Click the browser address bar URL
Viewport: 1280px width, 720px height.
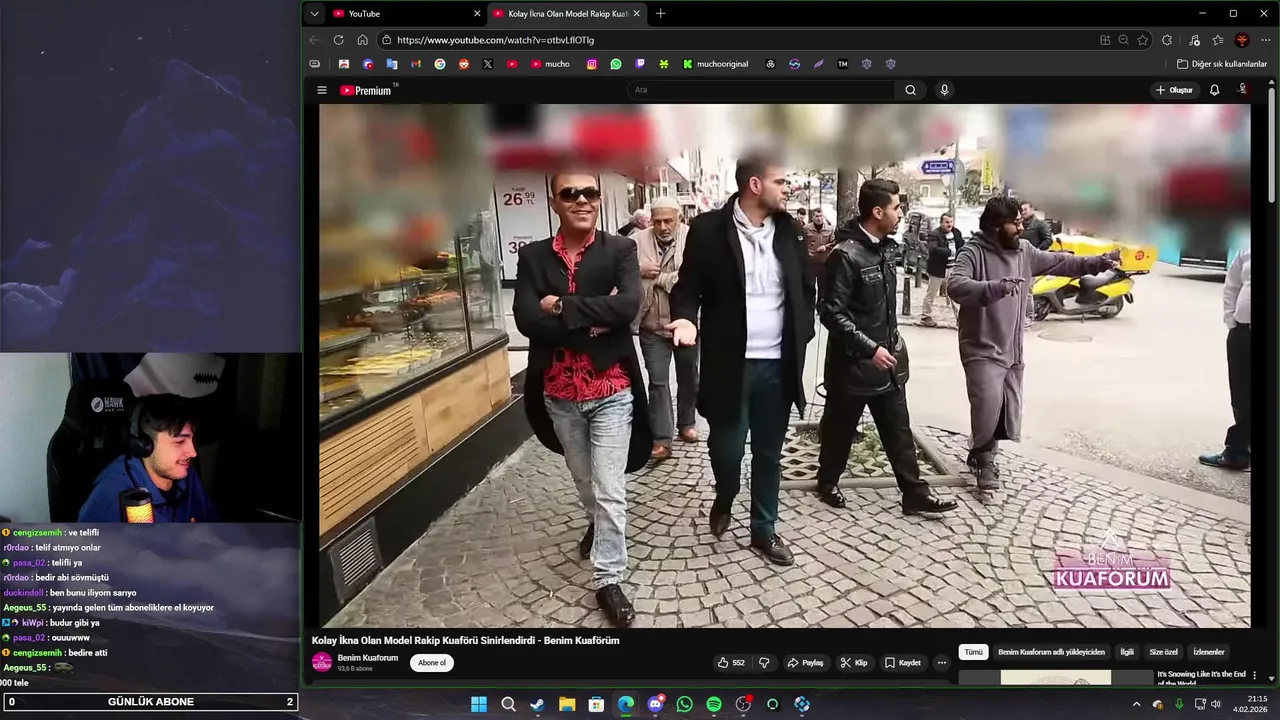(x=495, y=40)
